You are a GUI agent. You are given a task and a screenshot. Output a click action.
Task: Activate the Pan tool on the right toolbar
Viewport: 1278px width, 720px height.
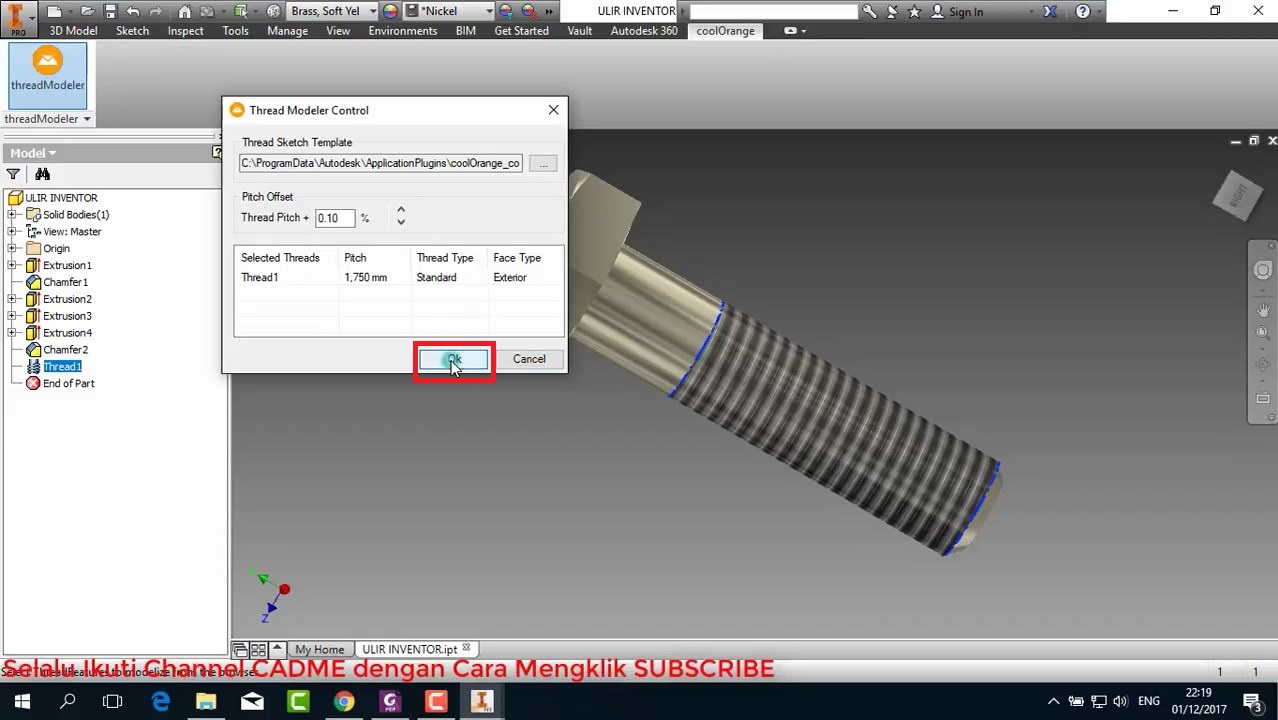(1263, 311)
